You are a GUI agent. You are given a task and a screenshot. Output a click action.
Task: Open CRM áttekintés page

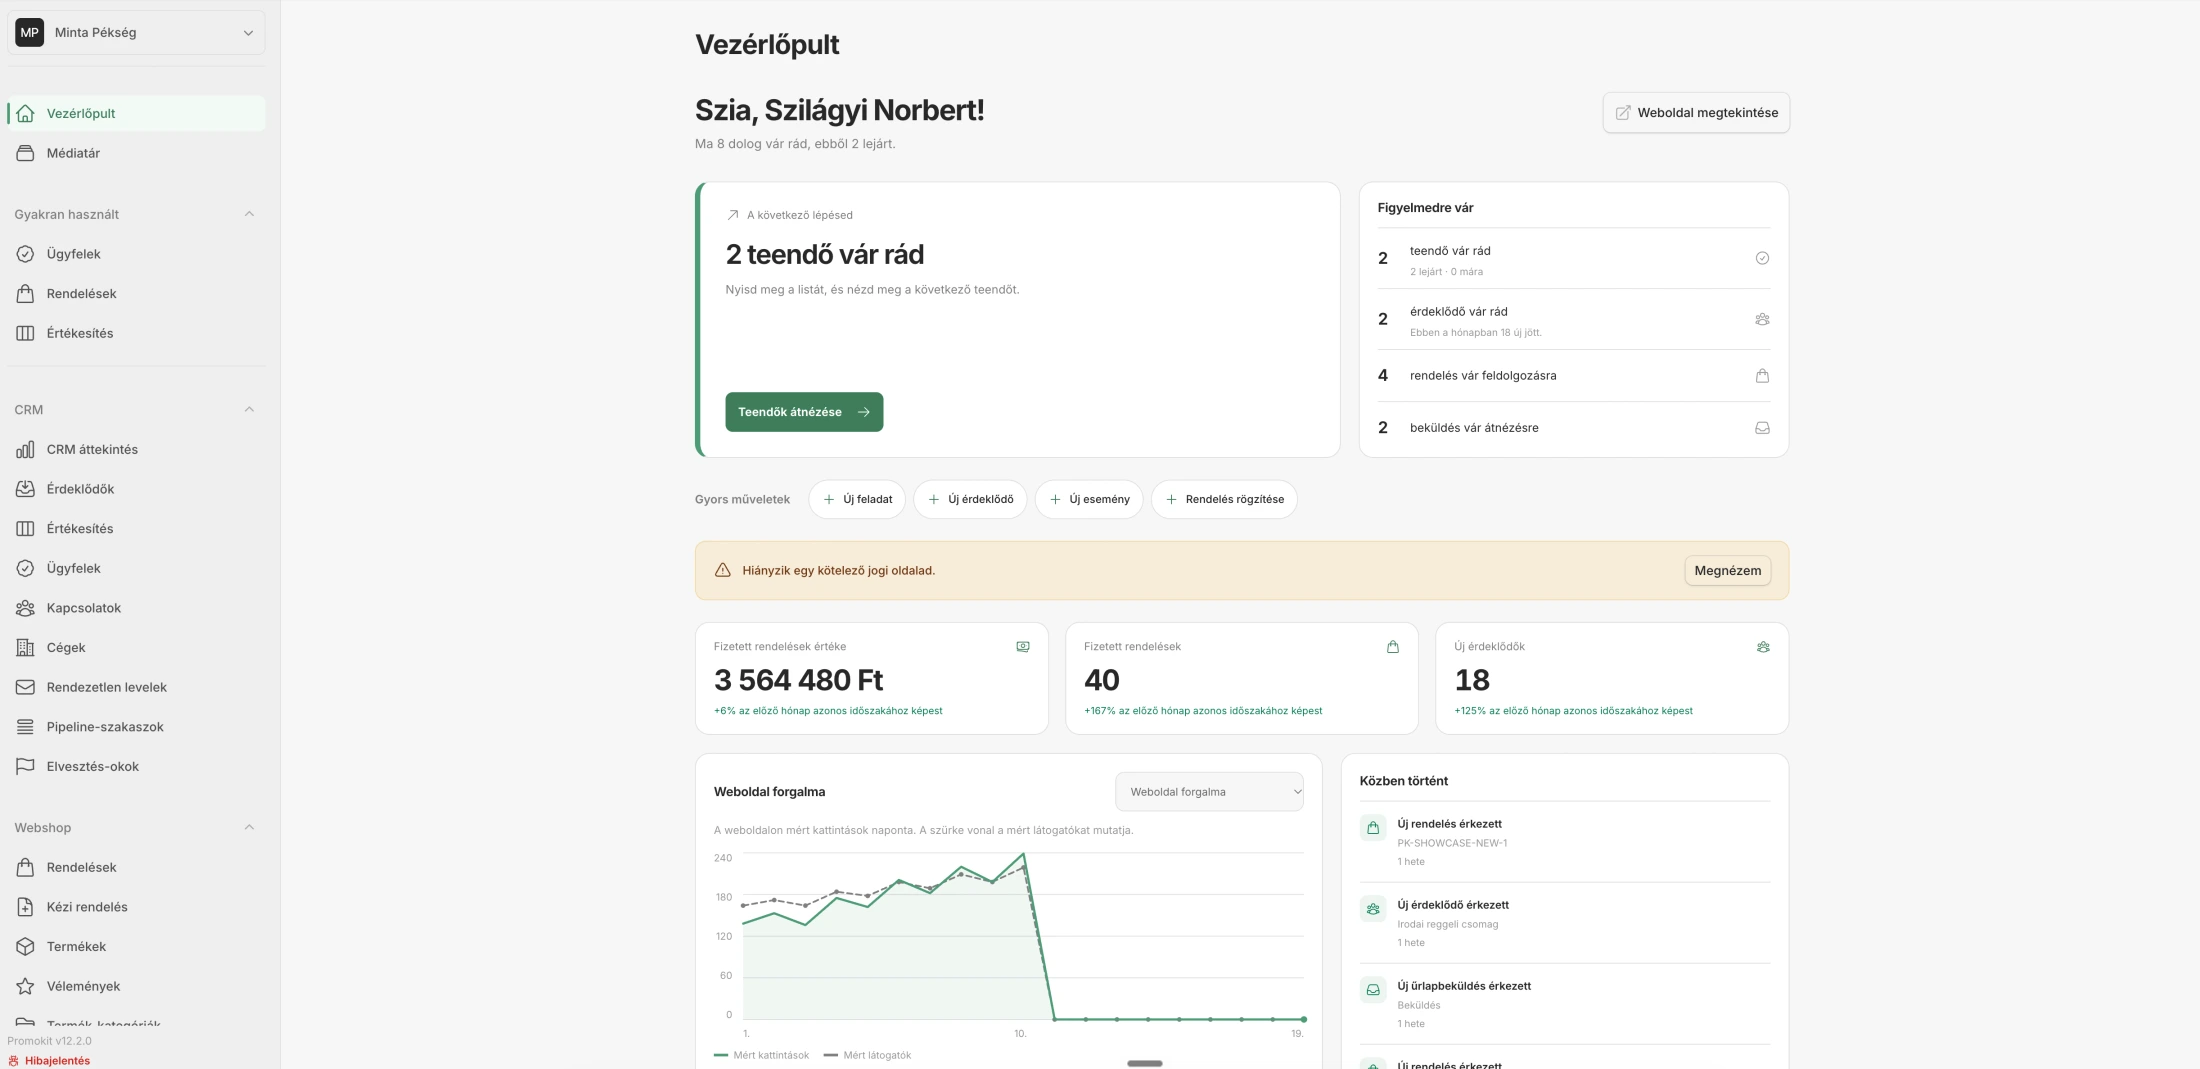coord(136,450)
